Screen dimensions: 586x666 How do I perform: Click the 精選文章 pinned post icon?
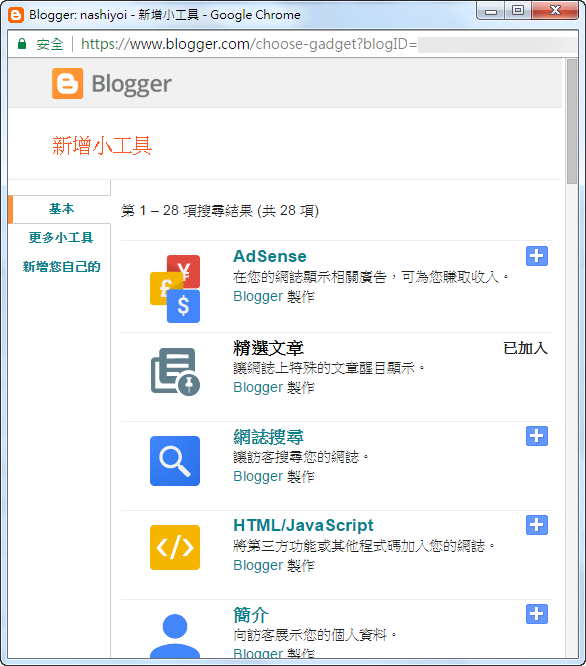[x=175, y=372]
